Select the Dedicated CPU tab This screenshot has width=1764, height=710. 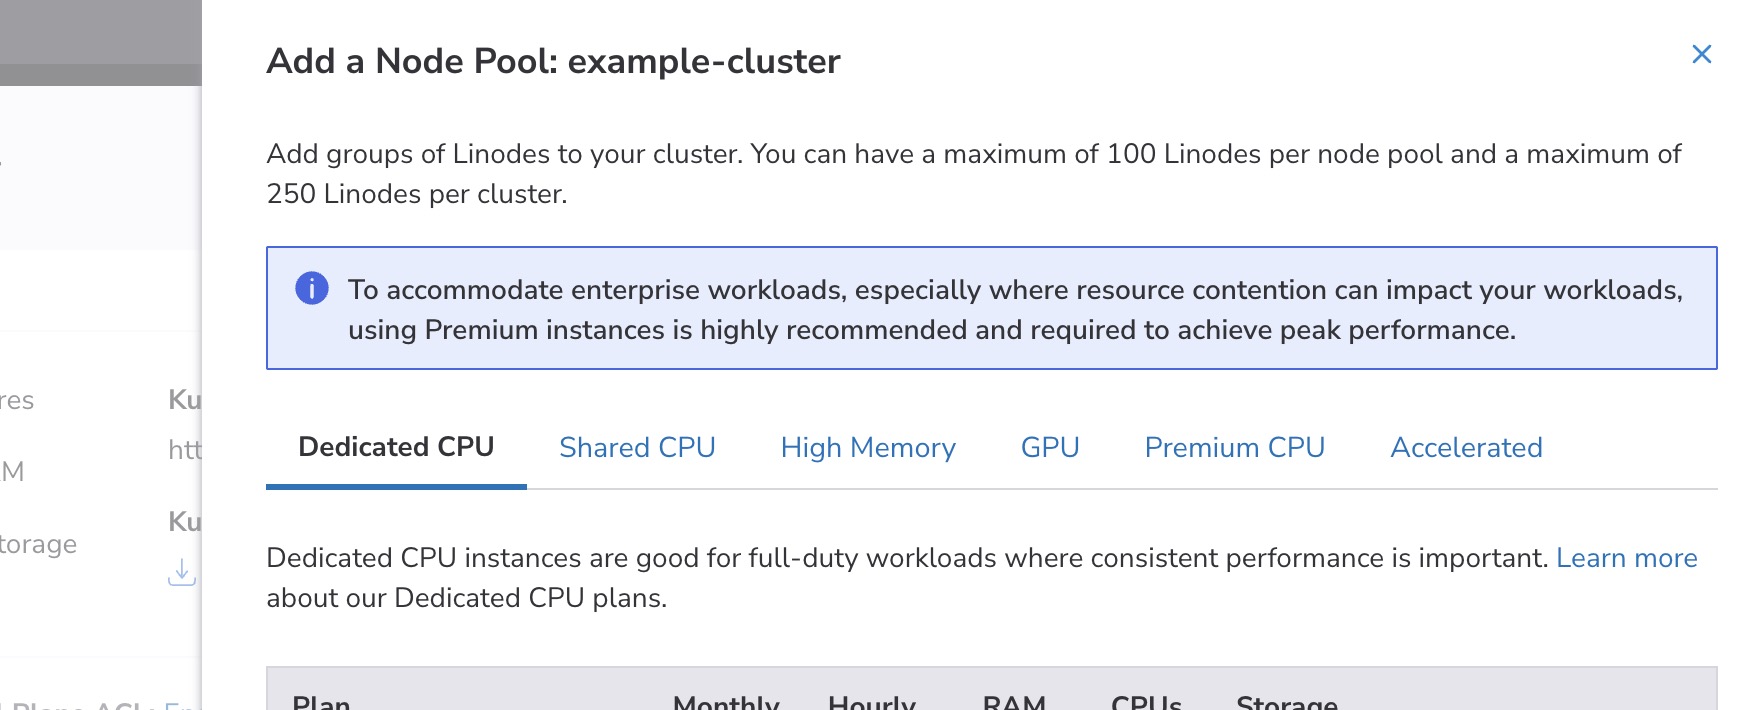point(396,447)
